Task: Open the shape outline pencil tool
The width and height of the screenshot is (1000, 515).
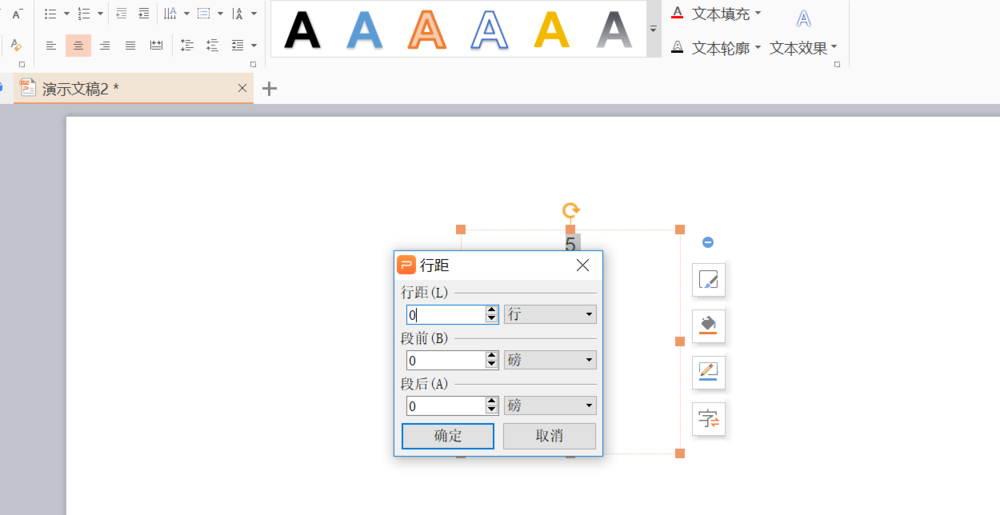Action: coord(709,372)
